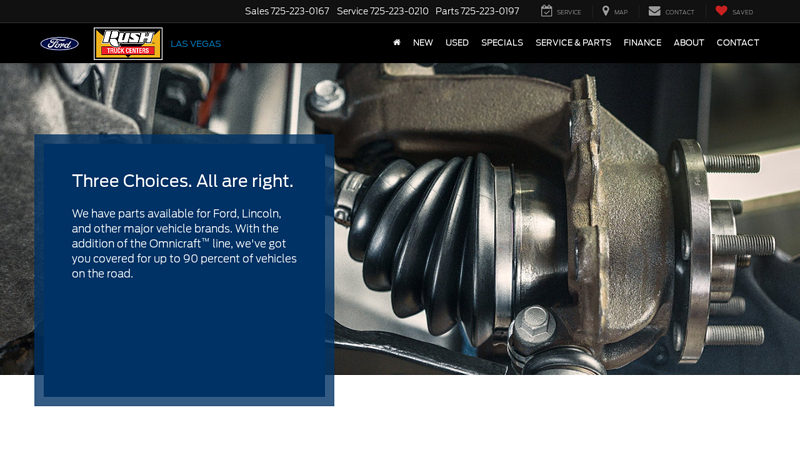800x450 pixels.
Task: Click the SERVICE label in top bar
Action: click(x=569, y=12)
